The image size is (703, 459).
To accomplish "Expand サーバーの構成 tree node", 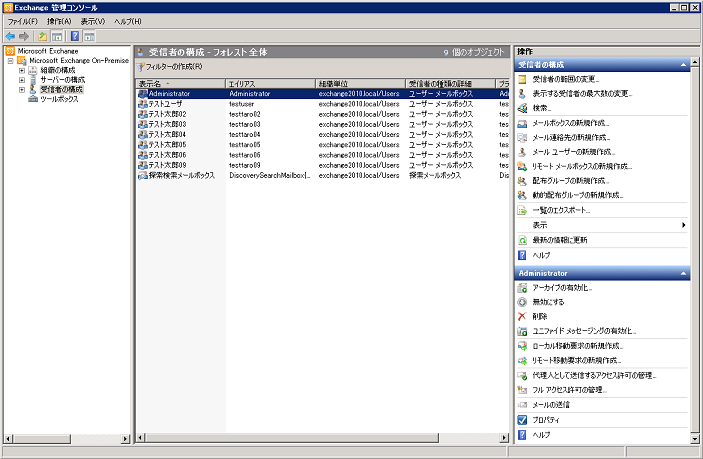I will pos(22,80).
